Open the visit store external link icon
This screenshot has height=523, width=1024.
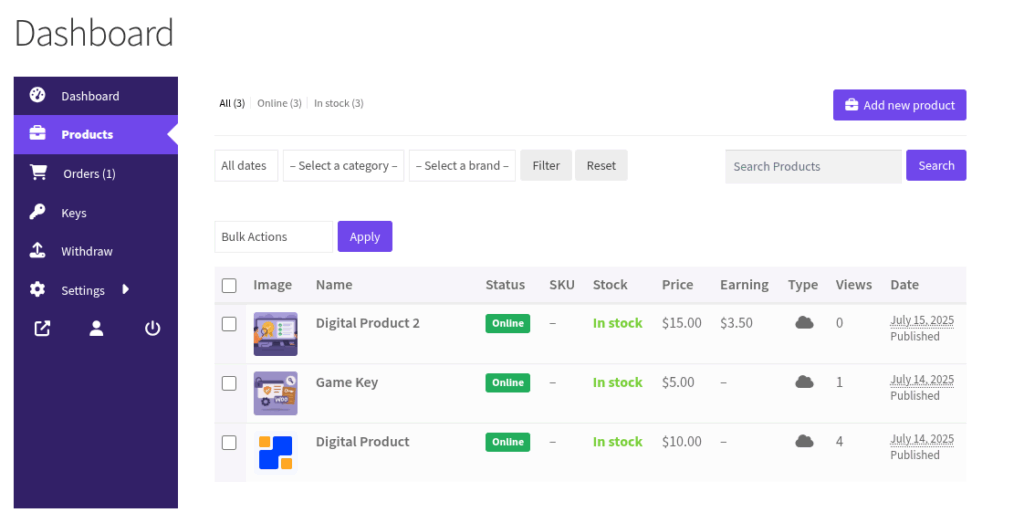tap(42, 328)
